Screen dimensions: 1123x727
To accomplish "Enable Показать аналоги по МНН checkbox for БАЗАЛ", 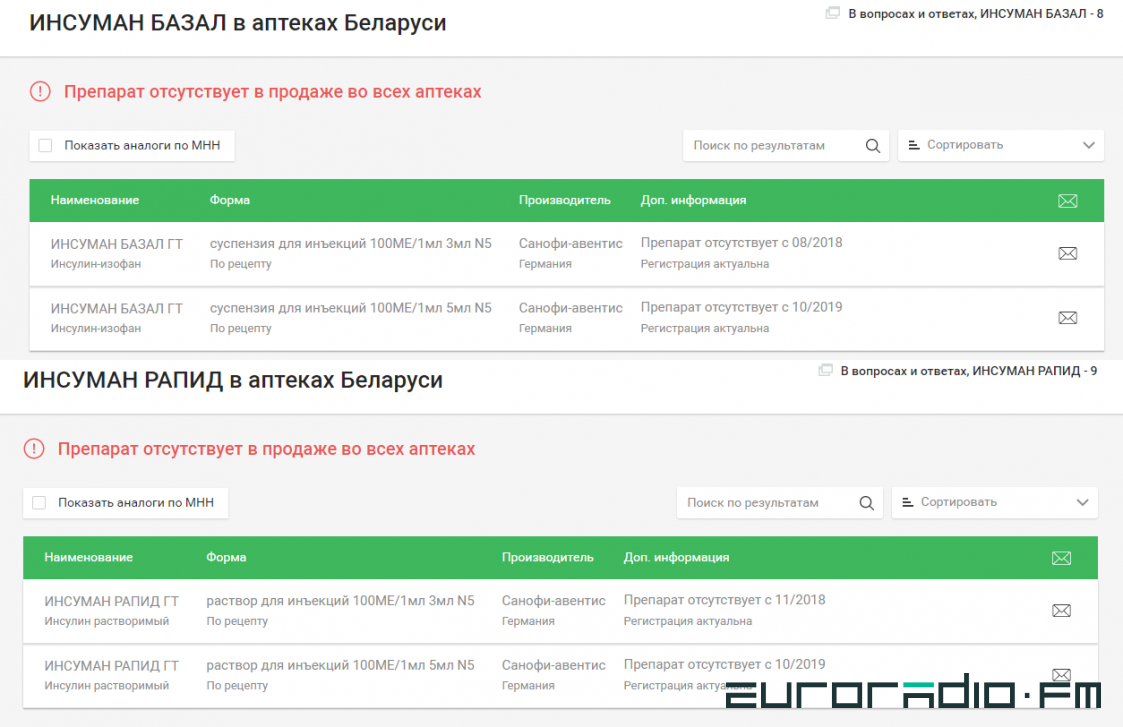I will [45, 145].
